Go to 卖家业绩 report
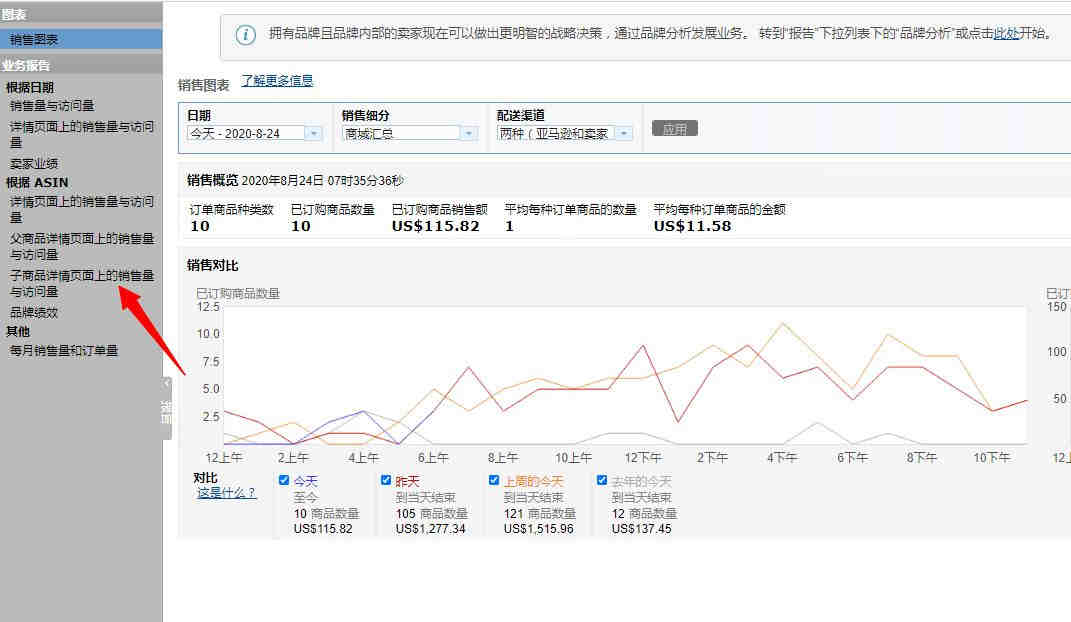Image resolution: width=1071 pixels, height=622 pixels. click(x=34, y=163)
